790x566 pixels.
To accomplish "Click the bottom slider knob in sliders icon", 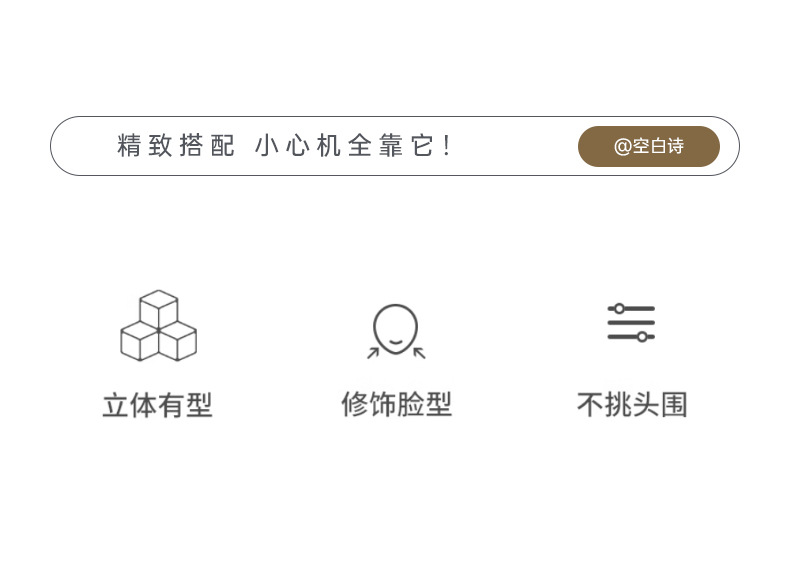I will [x=642, y=337].
